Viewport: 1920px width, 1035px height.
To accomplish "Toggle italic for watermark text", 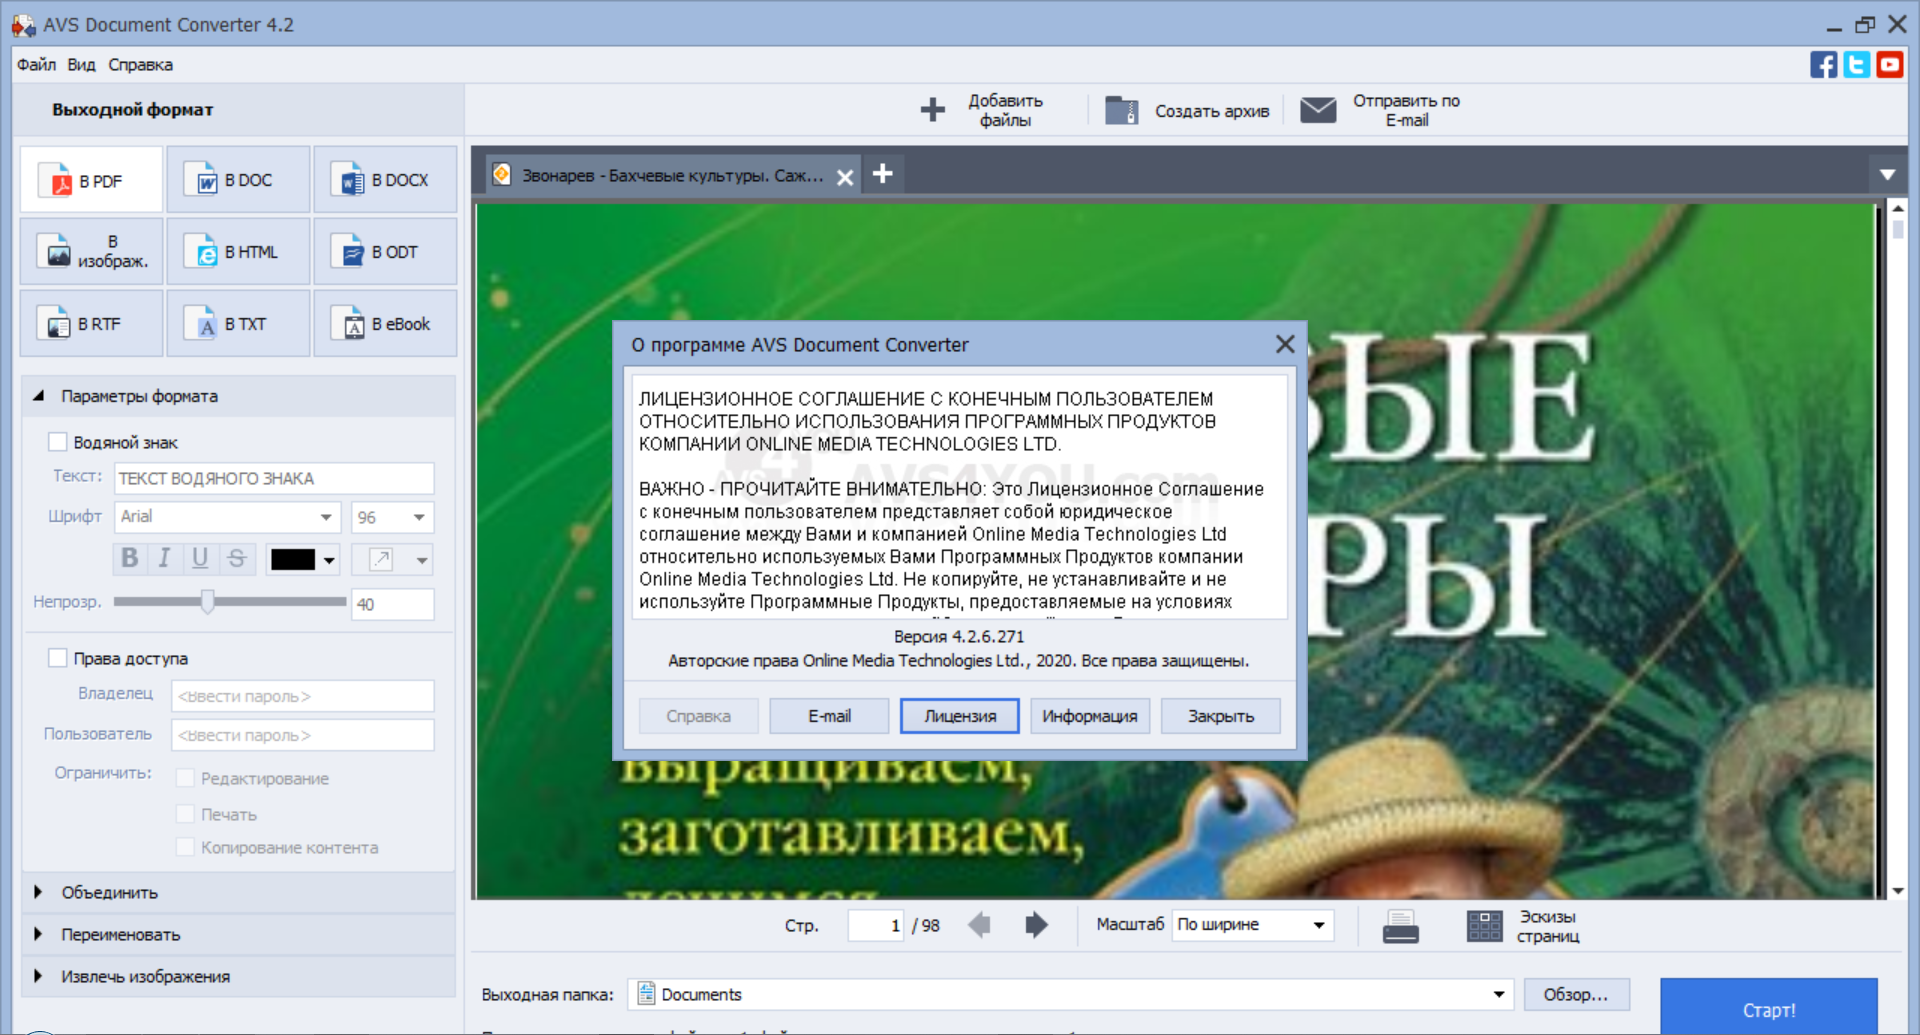I will [165, 558].
